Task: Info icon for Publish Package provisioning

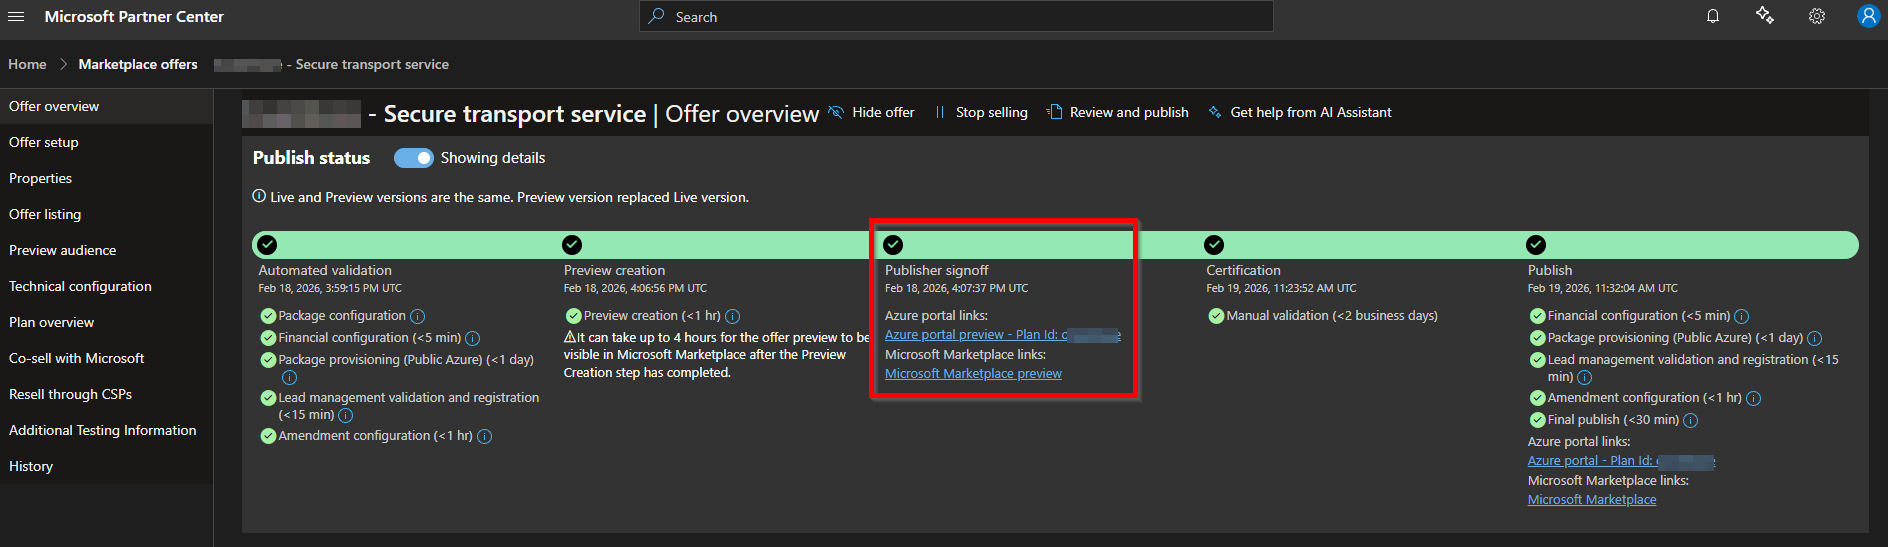Action: tap(1815, 338)
